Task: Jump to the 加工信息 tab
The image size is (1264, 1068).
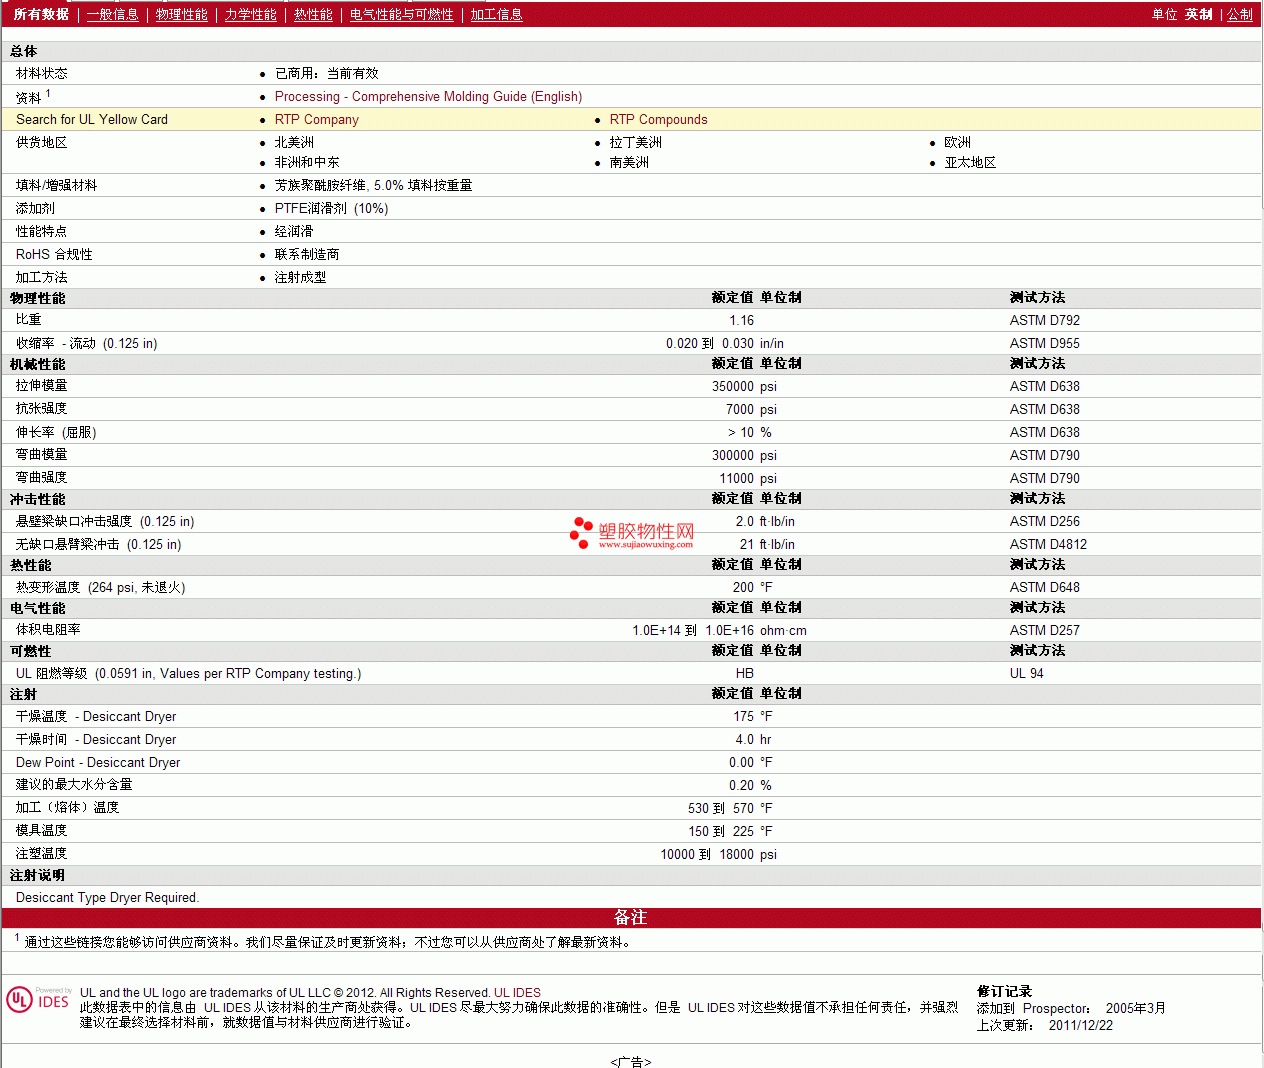Action: 496,14
